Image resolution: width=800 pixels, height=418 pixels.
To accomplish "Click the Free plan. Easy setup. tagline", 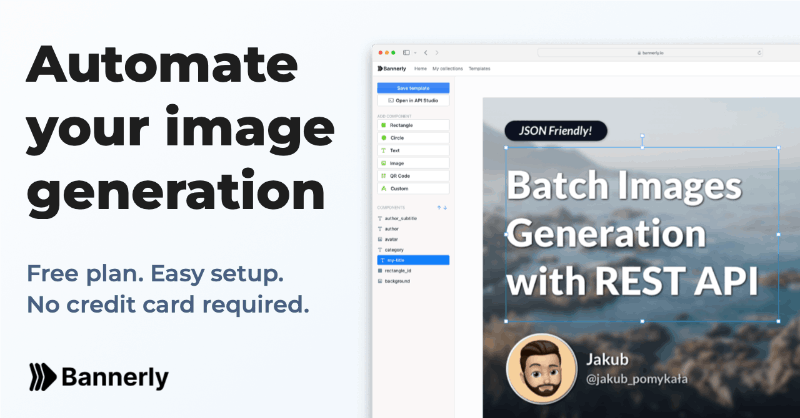I will (155, 274).
